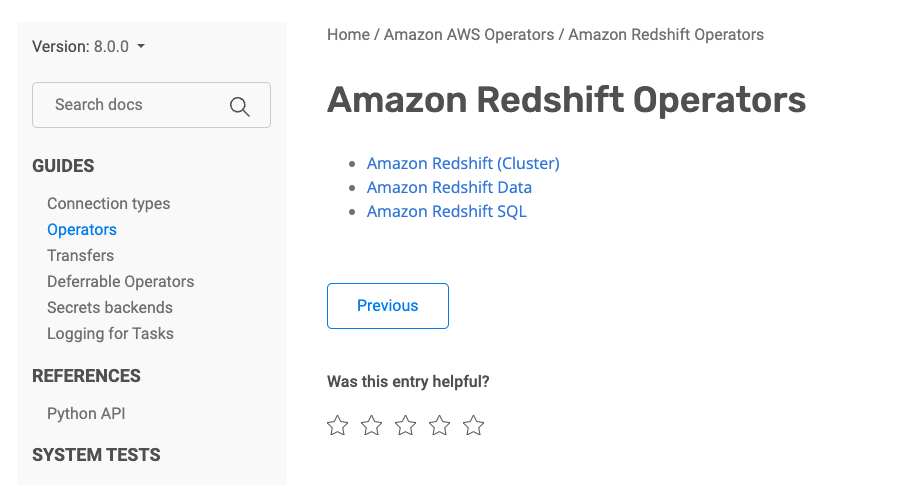Open Amazon Redshift (Cluster) link

(x=463, y=163)
